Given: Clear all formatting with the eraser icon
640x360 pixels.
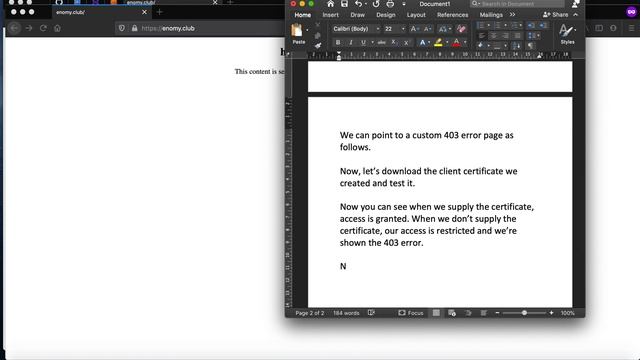Looking at the screenshot, I should click(461, 29).
